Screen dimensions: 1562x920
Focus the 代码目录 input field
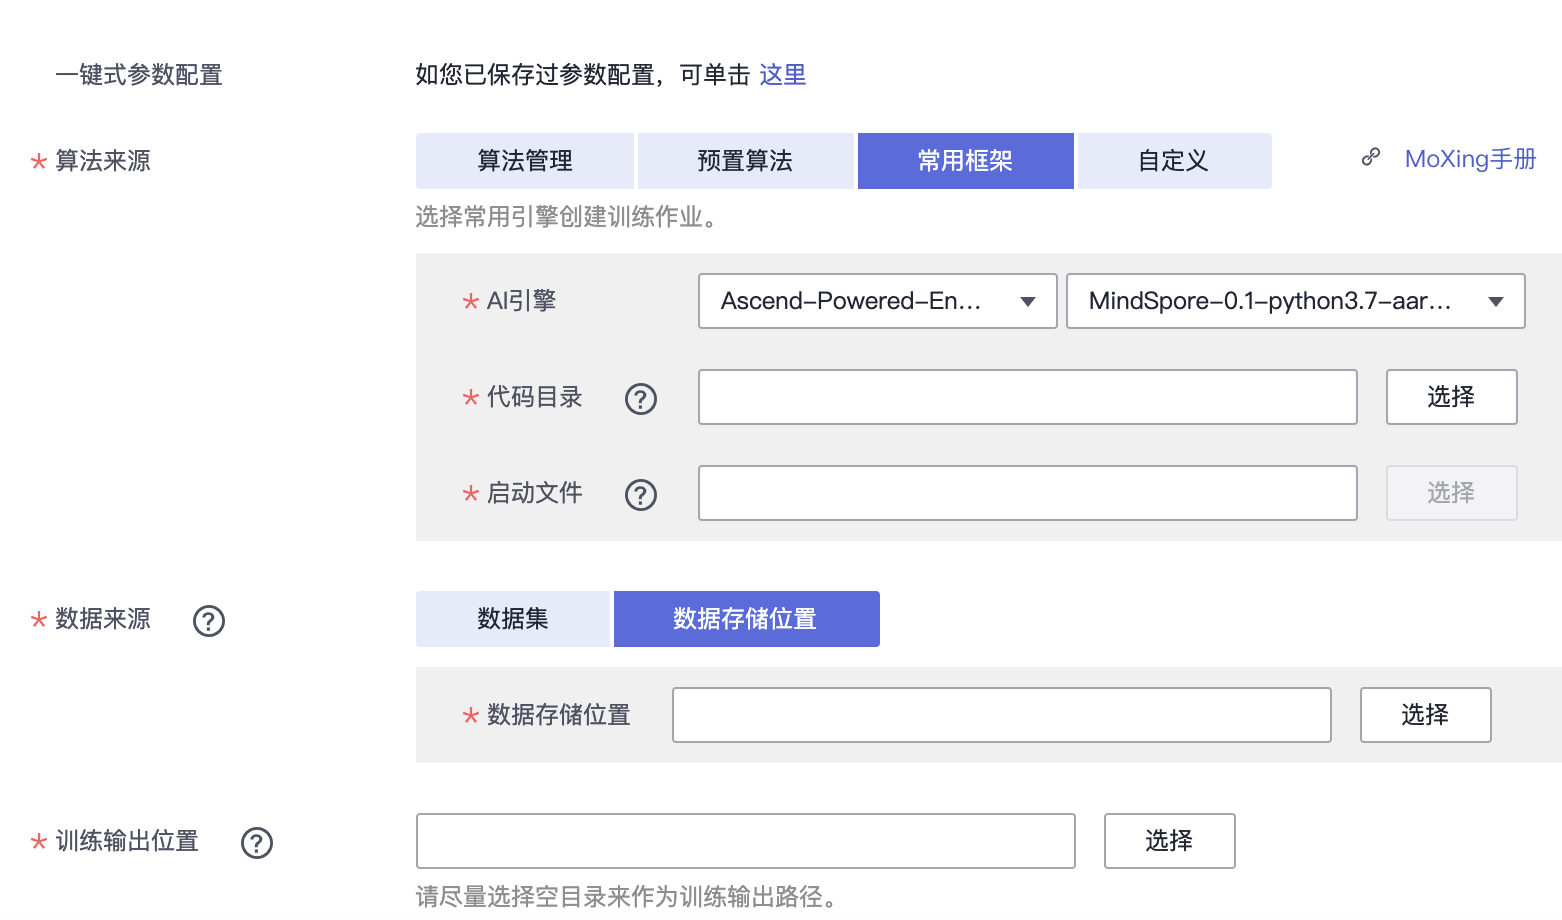(x=1027, y=397)
